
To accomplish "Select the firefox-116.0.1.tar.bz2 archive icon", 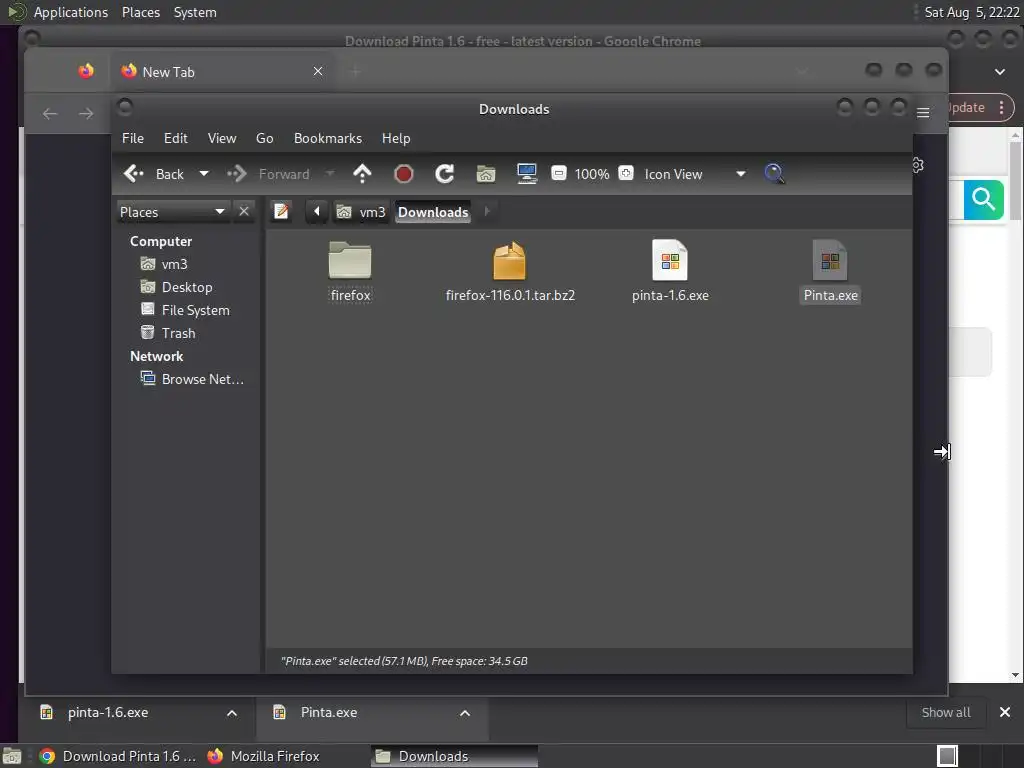I will pos(509,260).
